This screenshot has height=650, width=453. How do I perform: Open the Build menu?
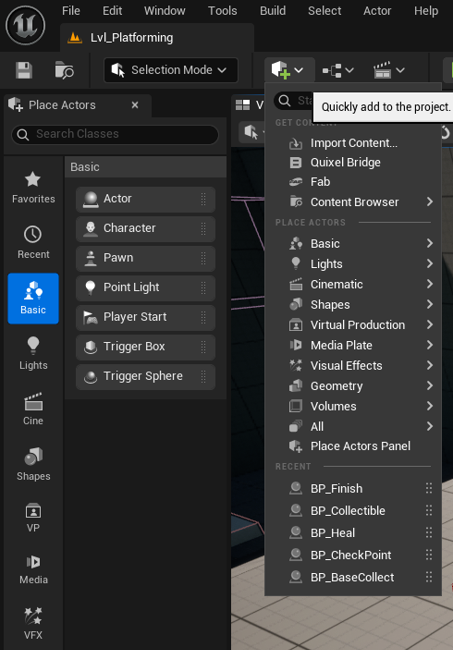point(272,11)
